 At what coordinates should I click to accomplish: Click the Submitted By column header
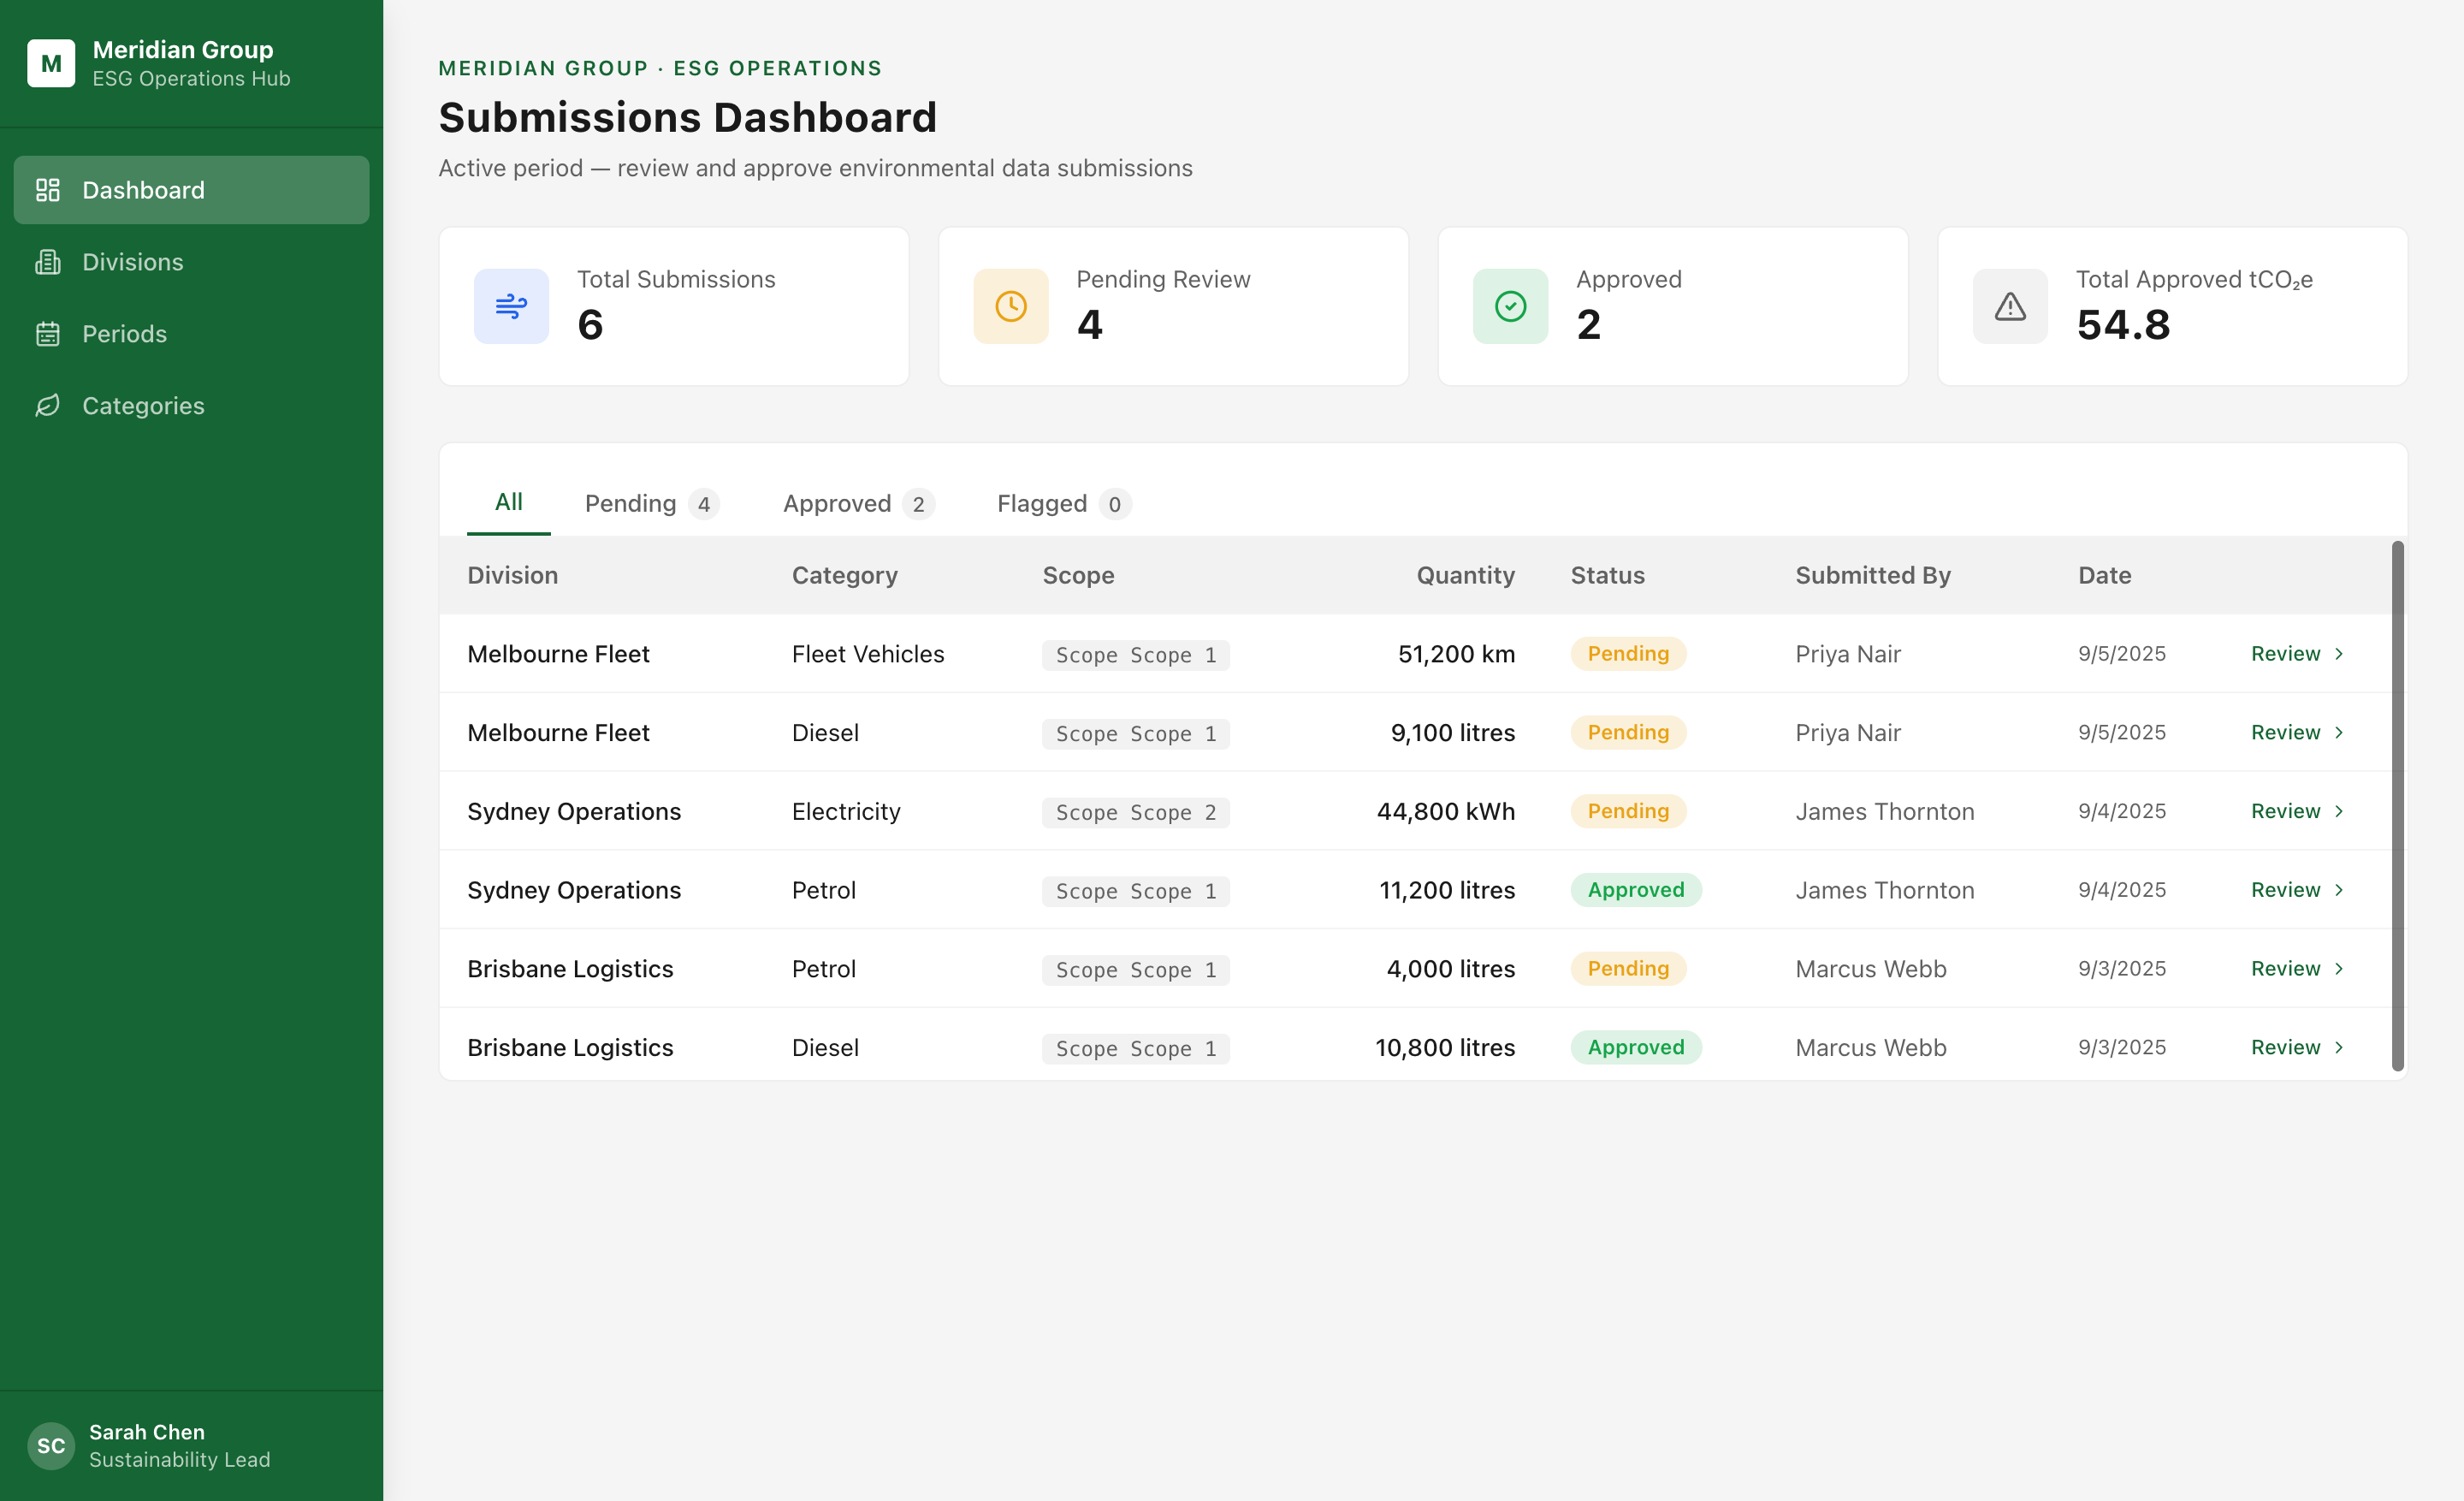1873,575
